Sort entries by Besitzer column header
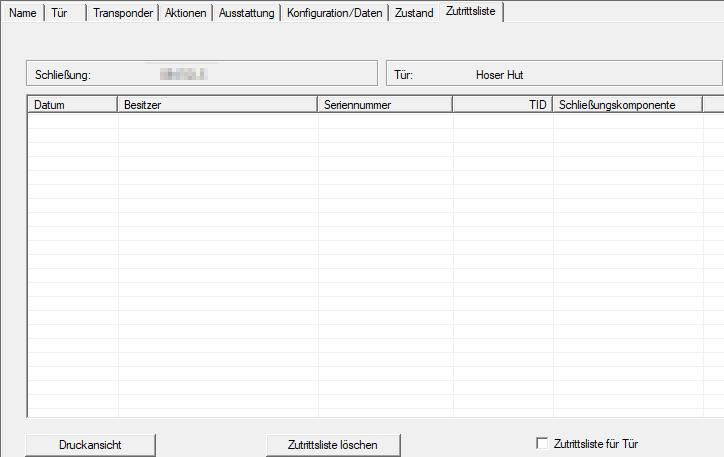The image size is (724, 457). coord(217,104)
